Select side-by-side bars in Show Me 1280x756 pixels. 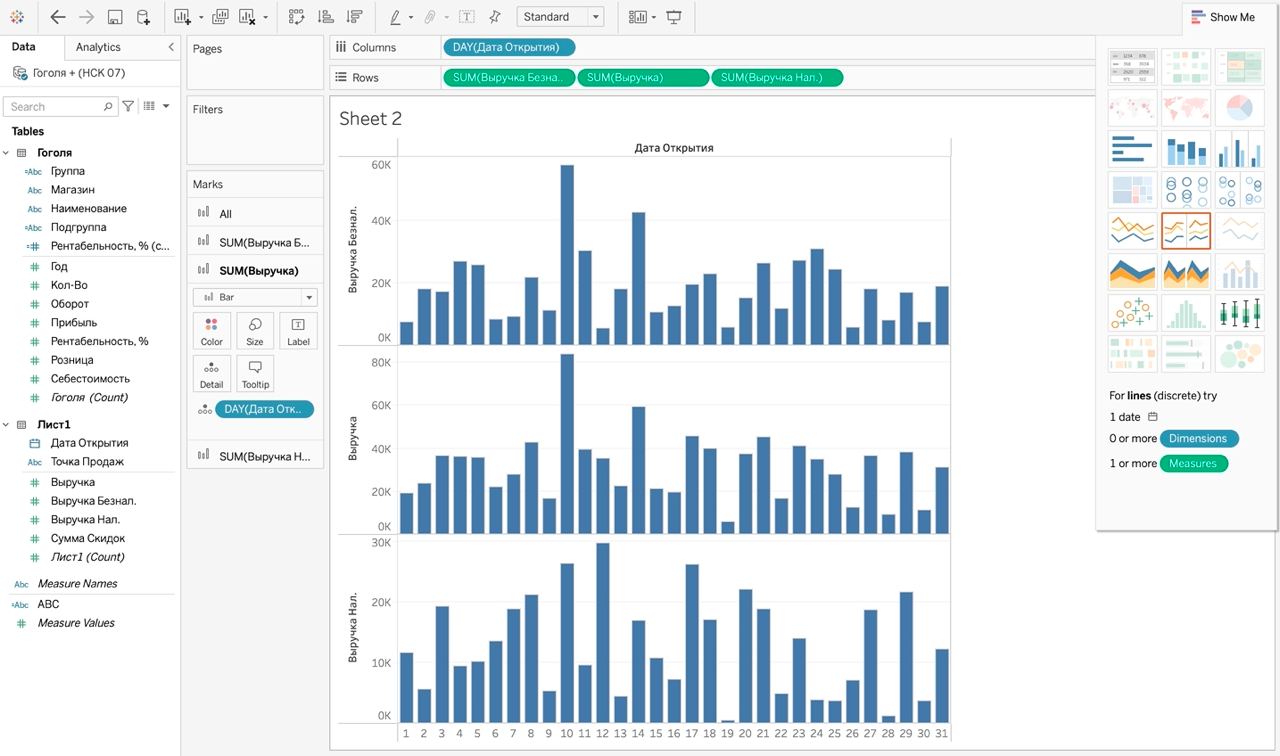[x=1239, y=149]
